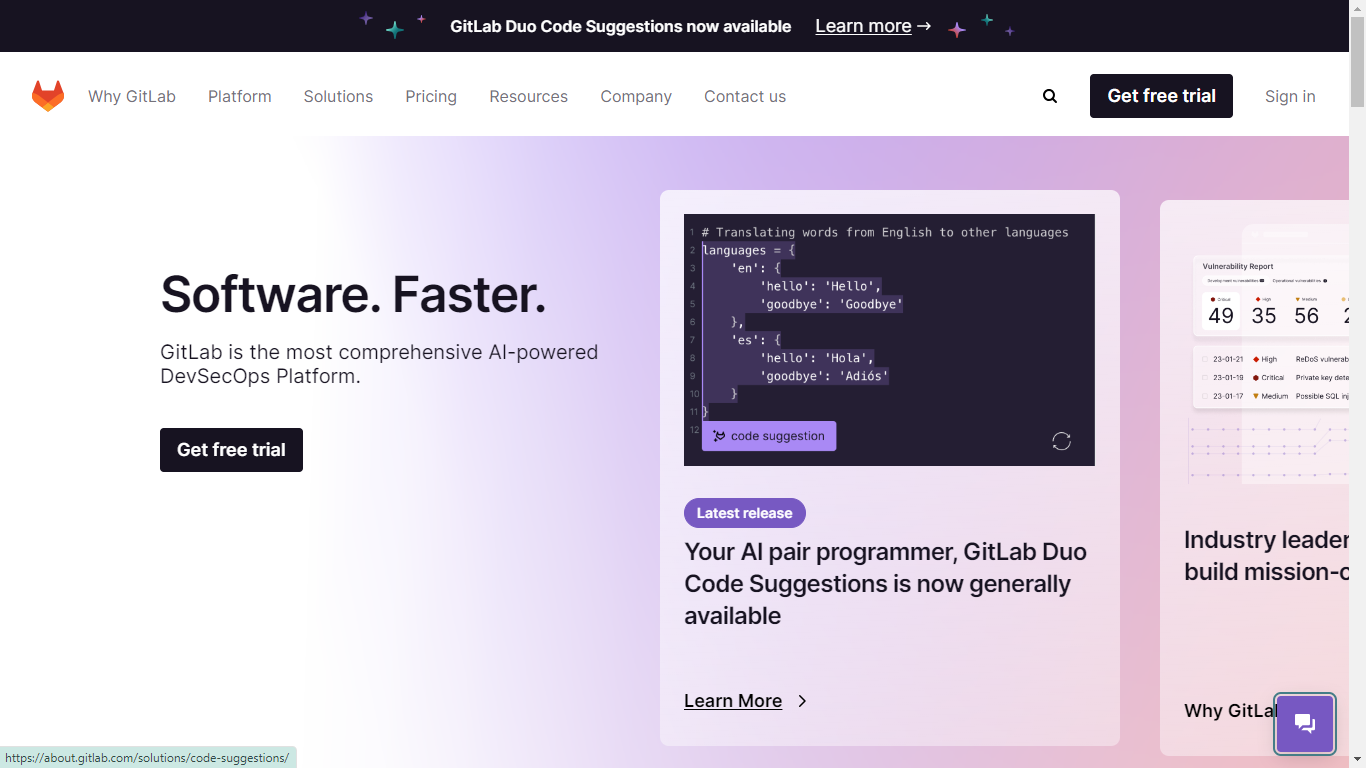Click the code suggestions preview image
Screen dimensions: 1366x768
click(889, 340)
